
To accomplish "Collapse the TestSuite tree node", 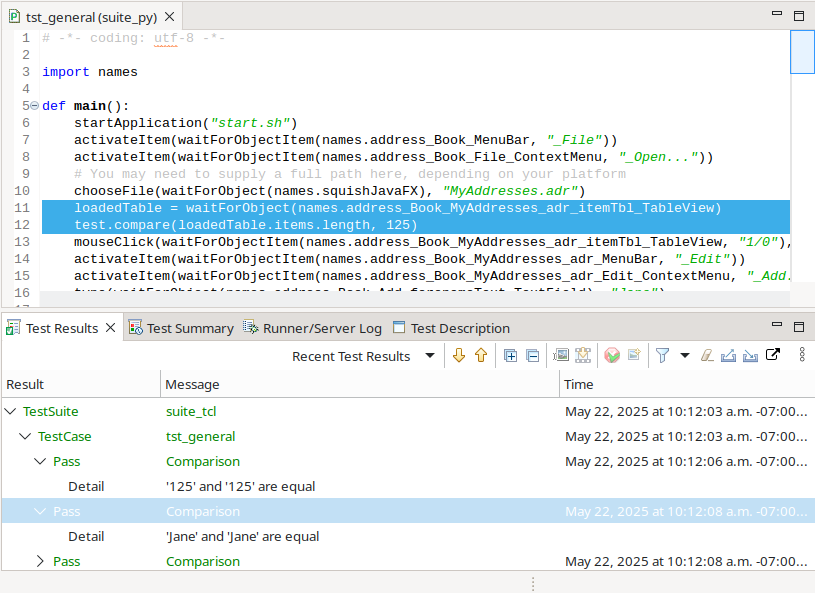I will pyautogui.click(x=11, y=411).
